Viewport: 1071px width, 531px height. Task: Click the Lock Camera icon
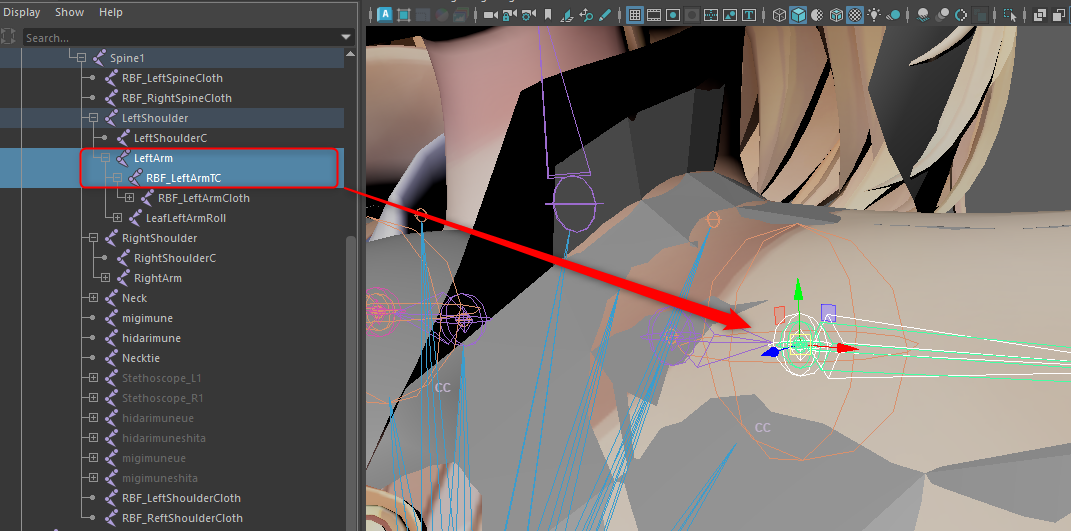(x=510, y=14)
